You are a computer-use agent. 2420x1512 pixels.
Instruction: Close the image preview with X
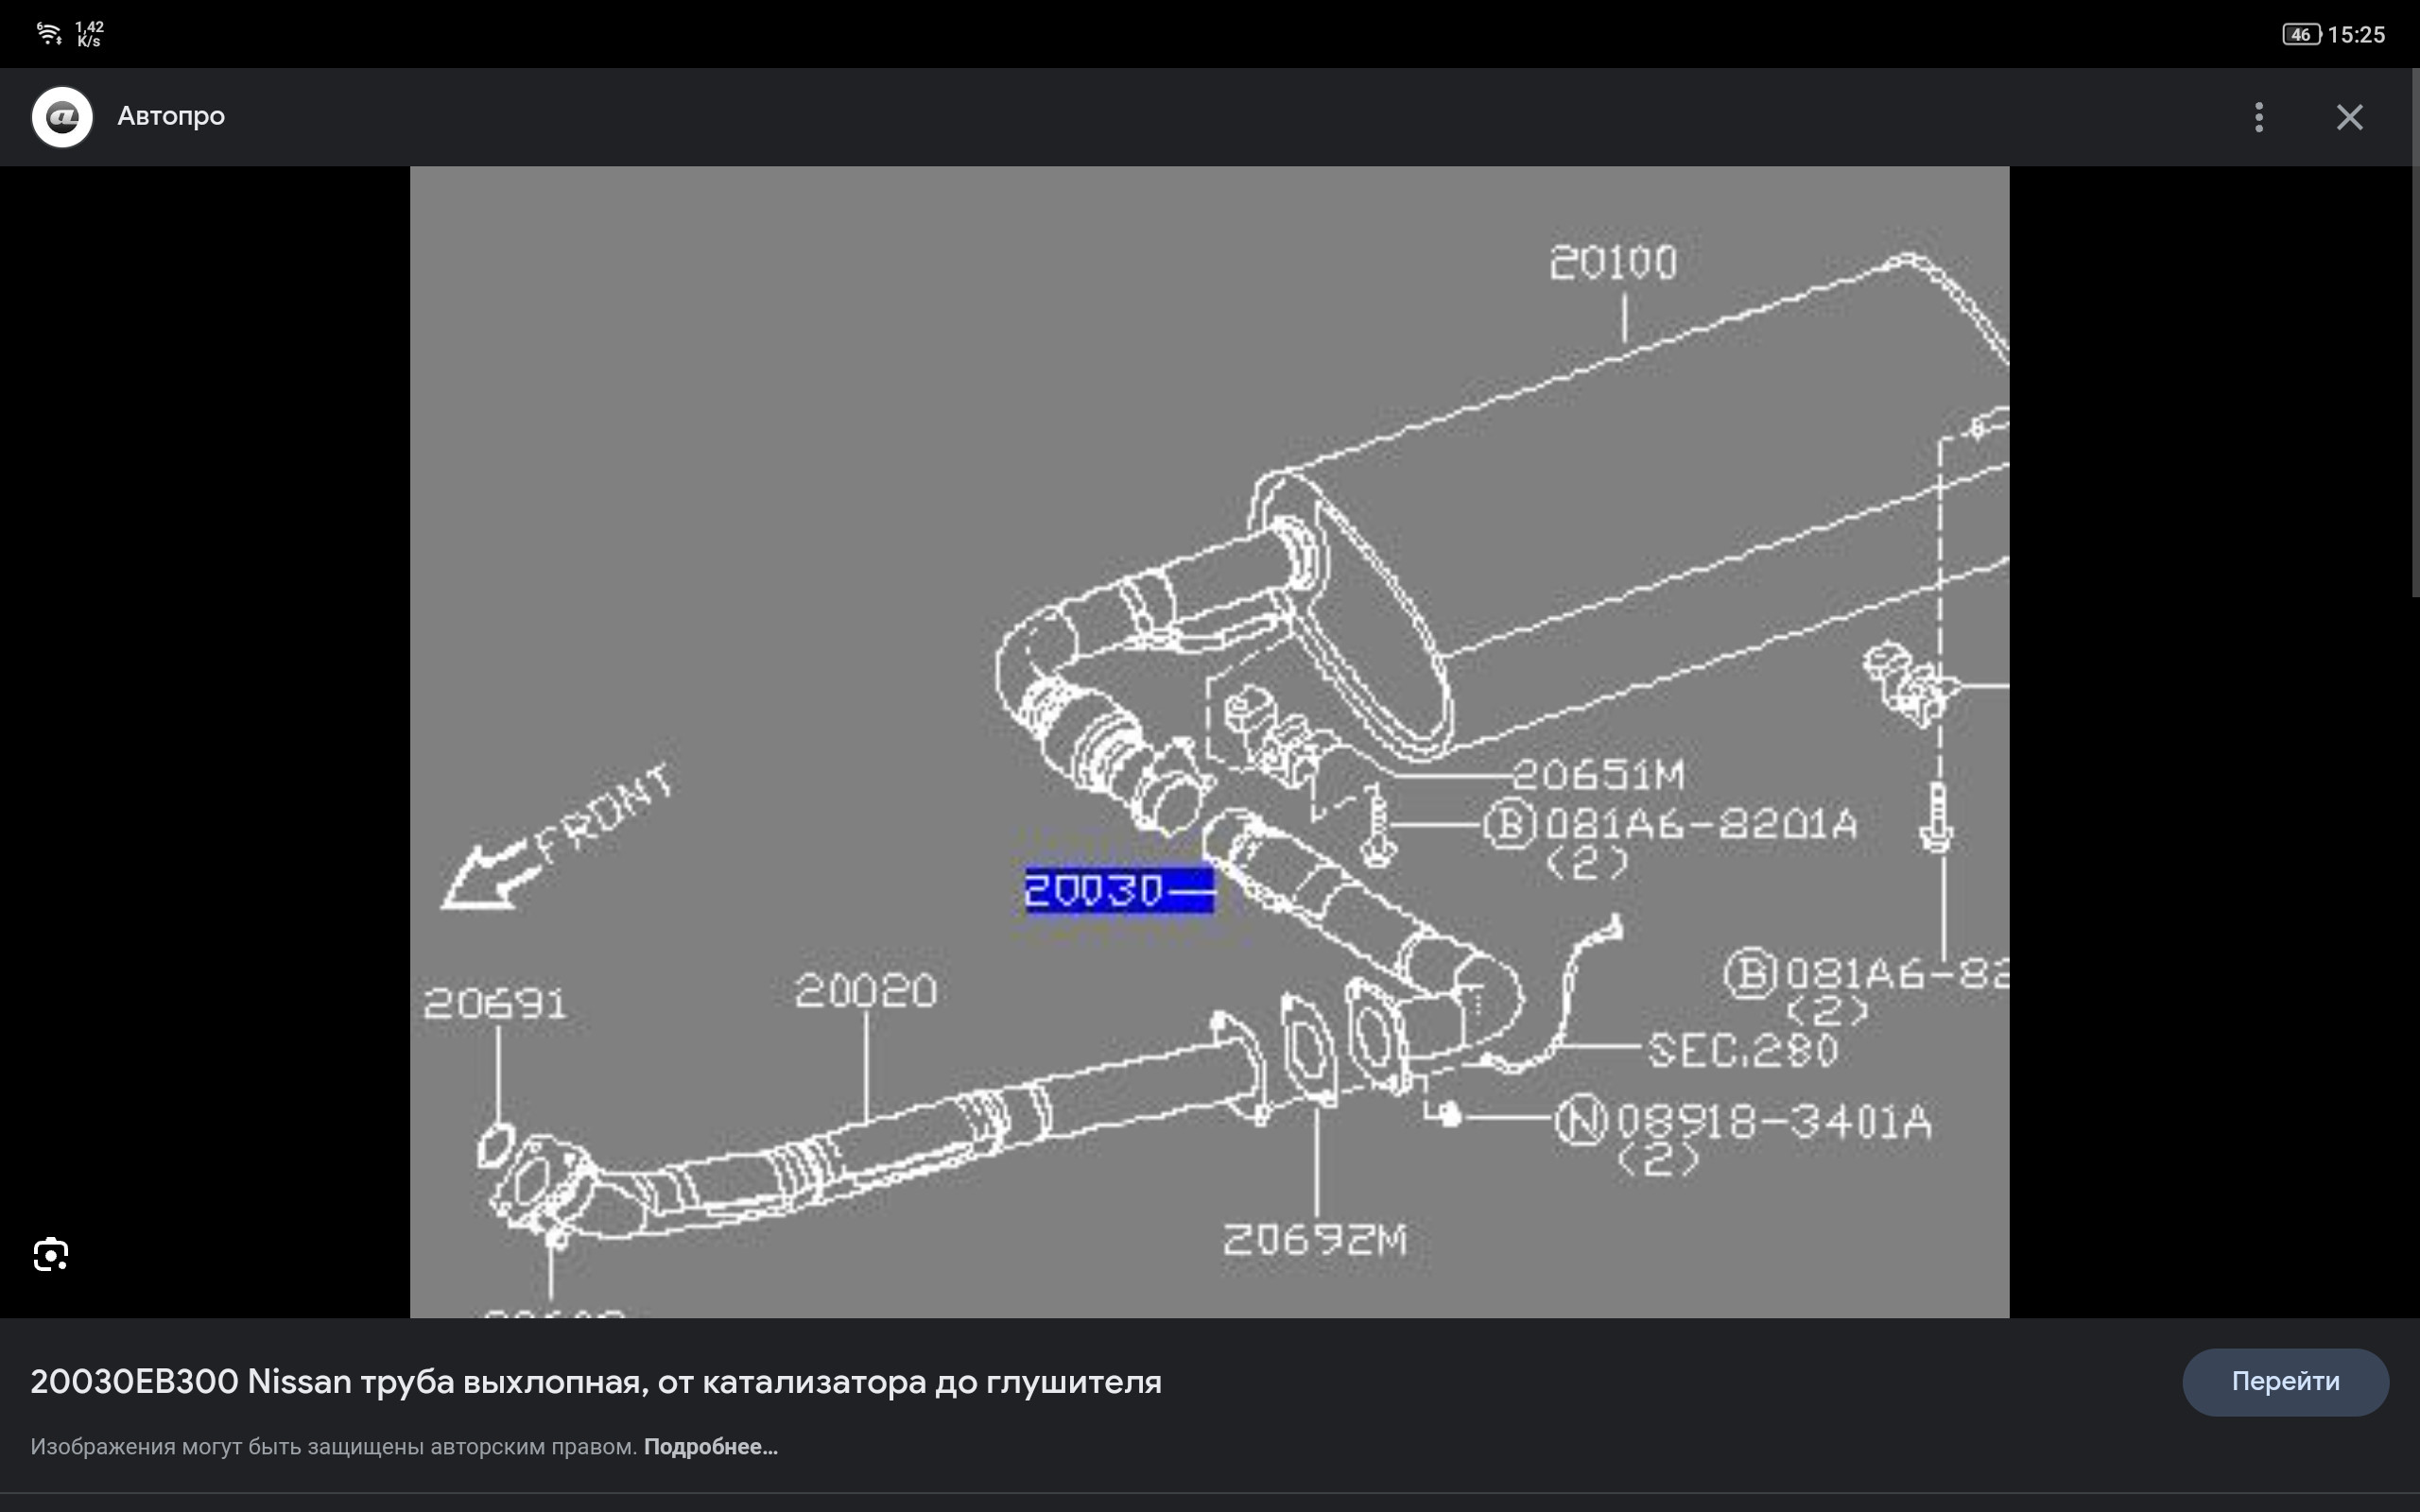[2349, 117]
